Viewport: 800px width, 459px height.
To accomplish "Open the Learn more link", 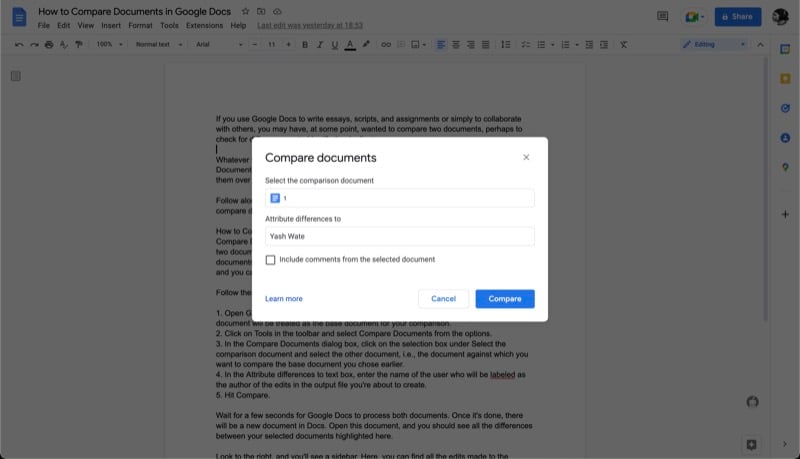I will click(284, 299).
